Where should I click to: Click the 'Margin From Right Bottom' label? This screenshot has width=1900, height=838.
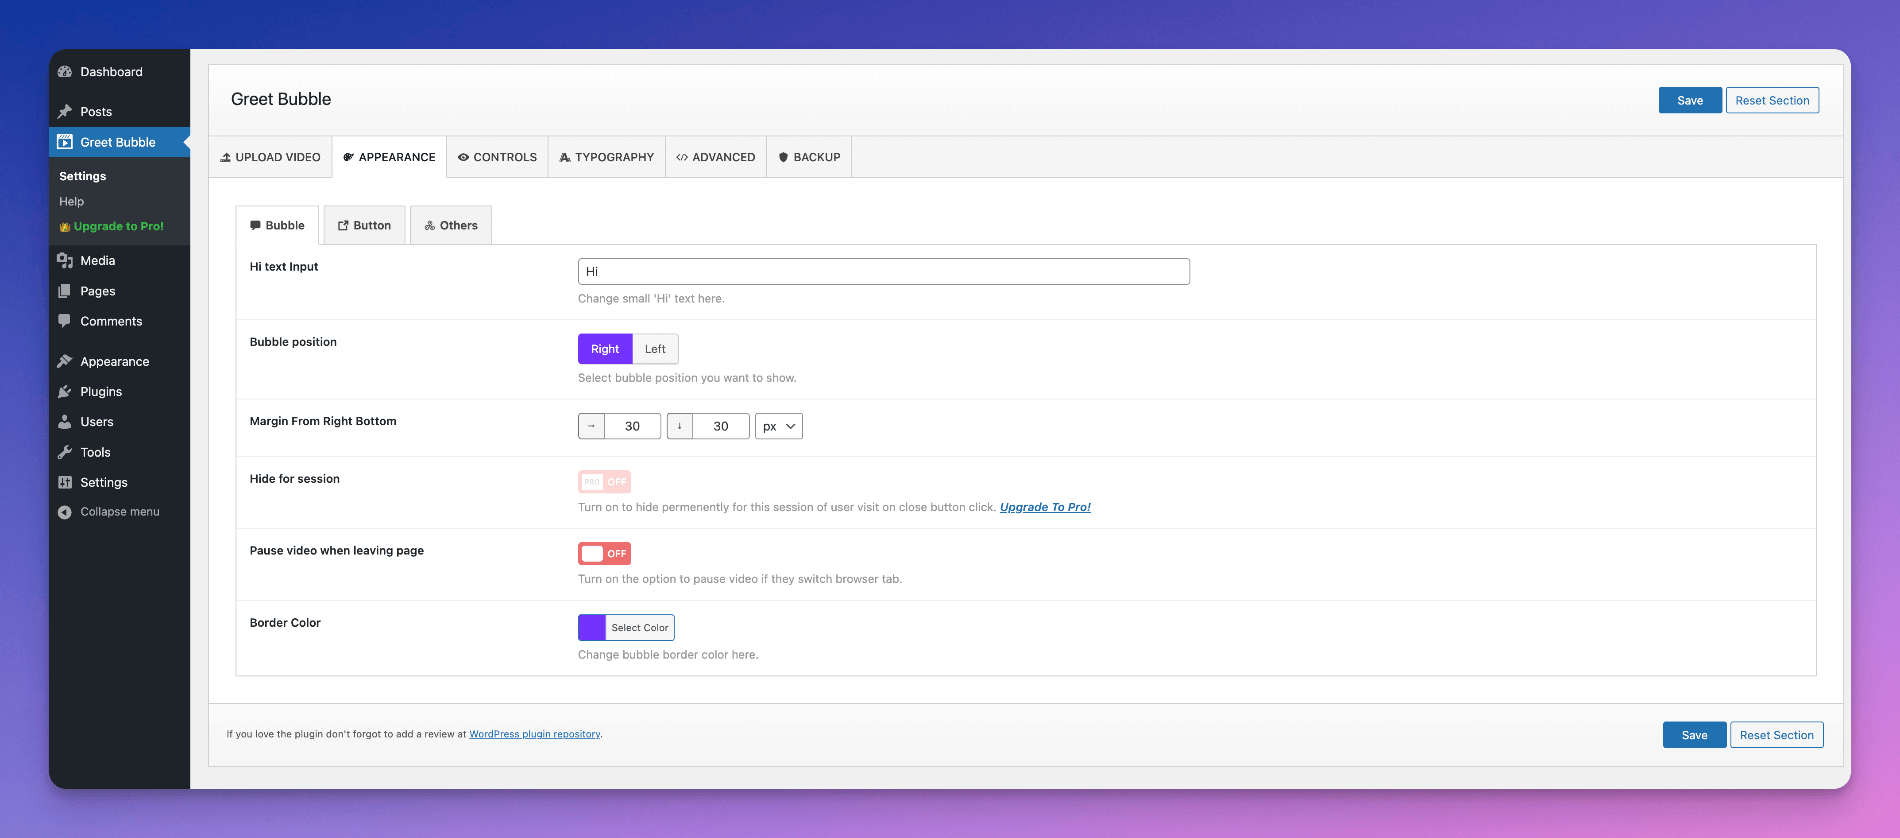tap(323, 421)
